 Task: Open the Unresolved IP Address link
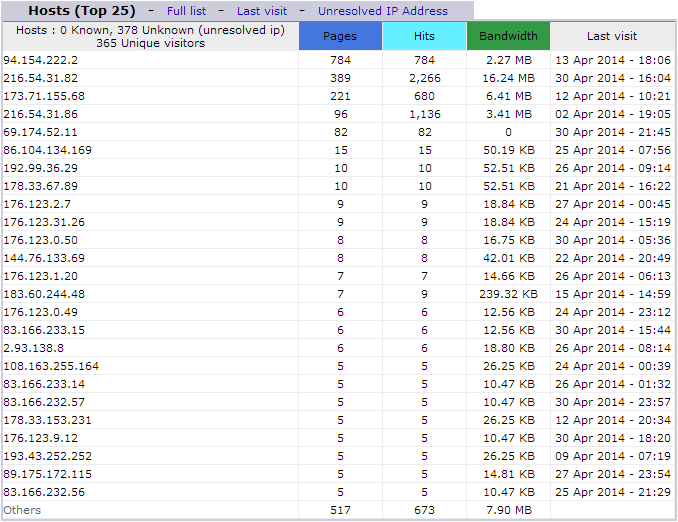coord(383,11)
